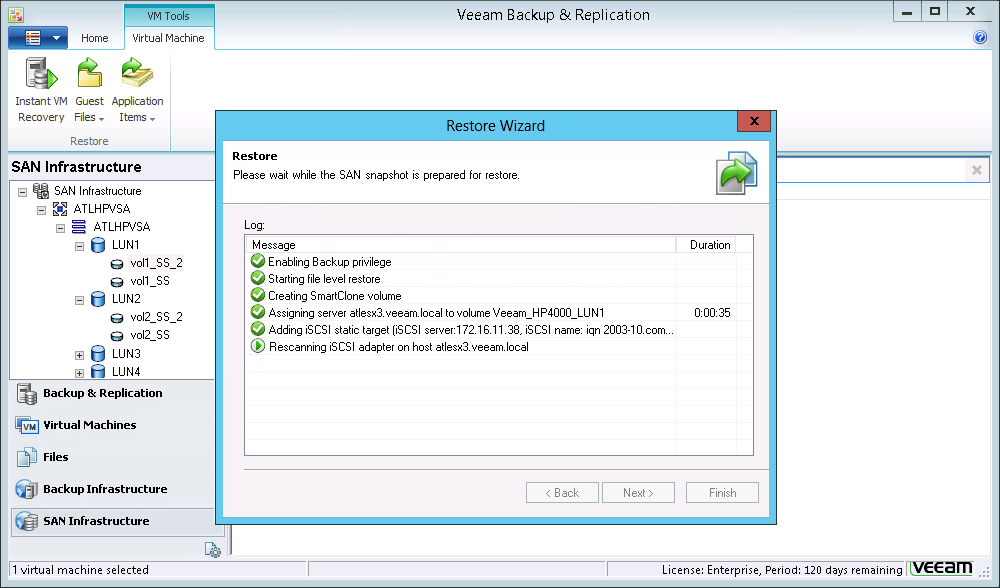Click the ATLHPVSA management group icon
Screen dimensions: 1000x588
point(60,209)
